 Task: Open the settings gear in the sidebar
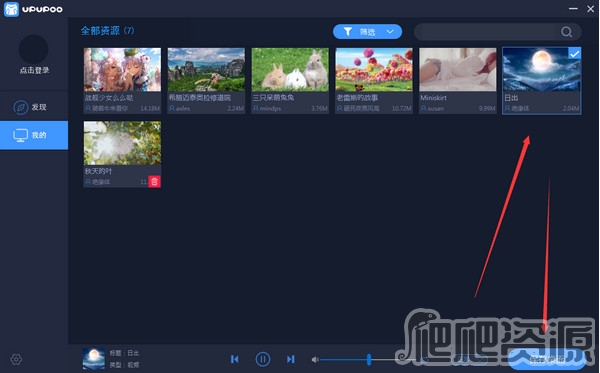[x=16, y=359]
